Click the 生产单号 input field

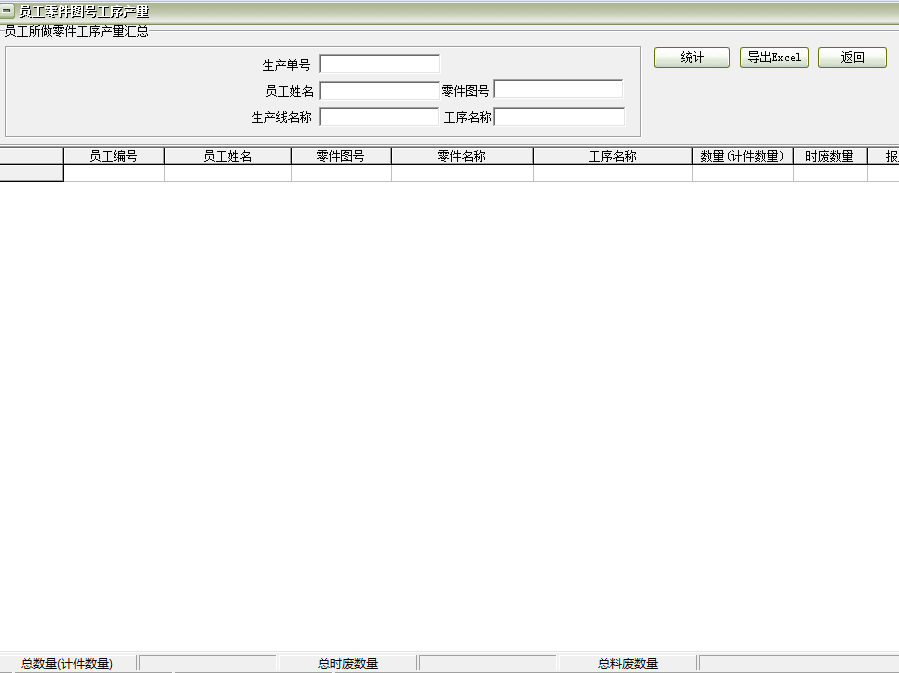click(379, 63)
